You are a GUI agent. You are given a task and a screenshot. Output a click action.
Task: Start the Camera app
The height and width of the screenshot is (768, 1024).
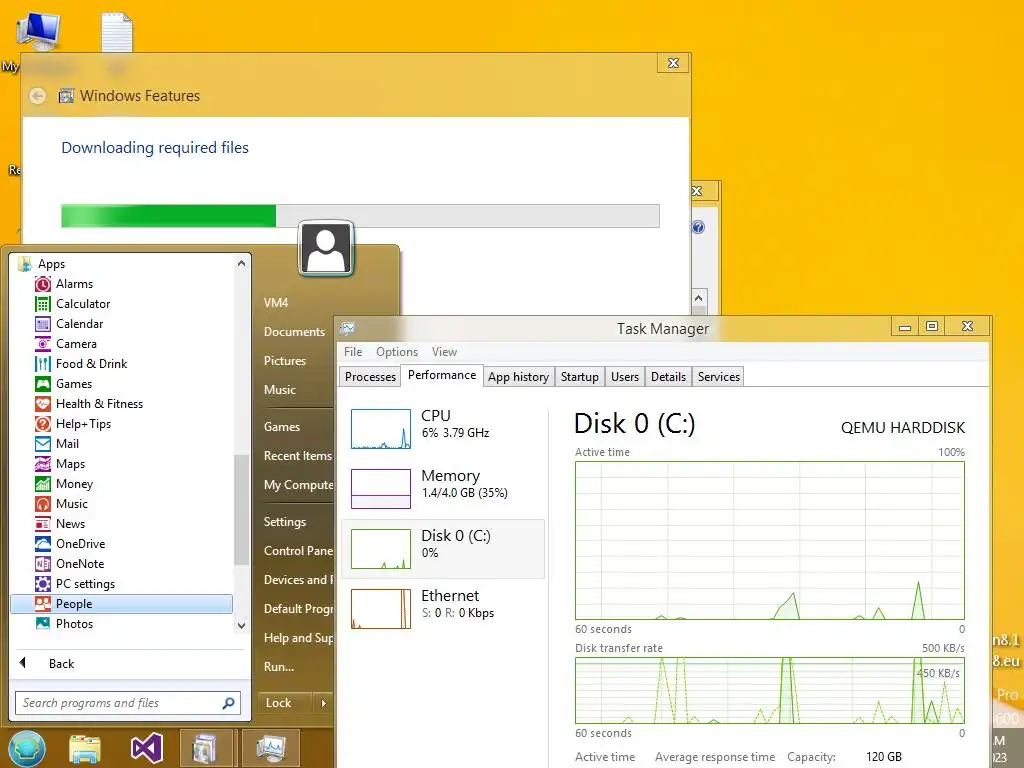pyautogui.click(x=42, y=344)
